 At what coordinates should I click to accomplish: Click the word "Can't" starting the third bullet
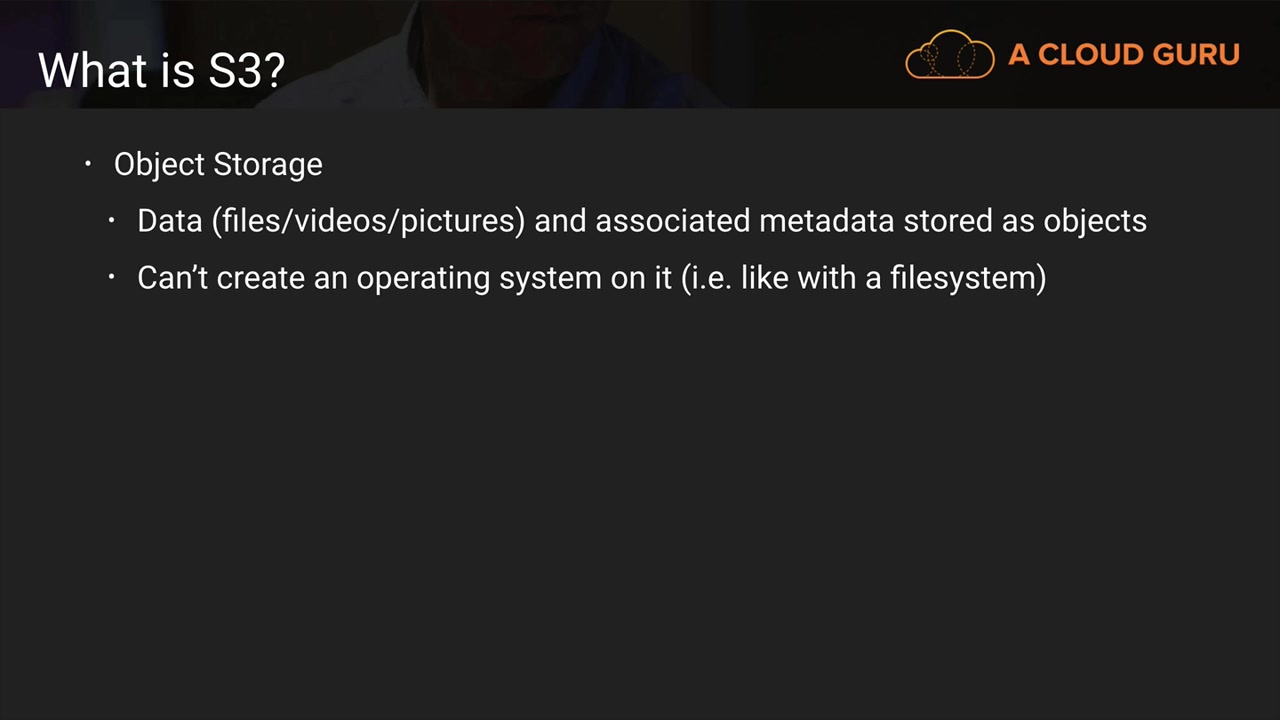point(172,278)
